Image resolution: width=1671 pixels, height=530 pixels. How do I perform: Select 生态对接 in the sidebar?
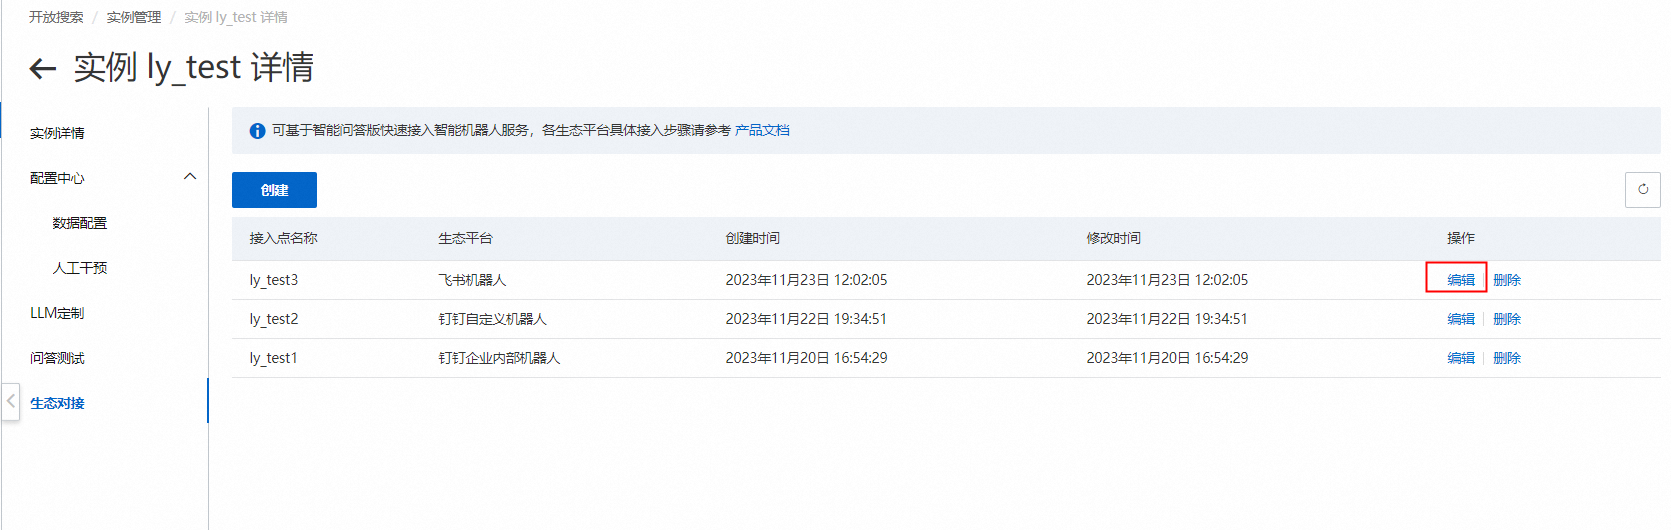[57, 403]
